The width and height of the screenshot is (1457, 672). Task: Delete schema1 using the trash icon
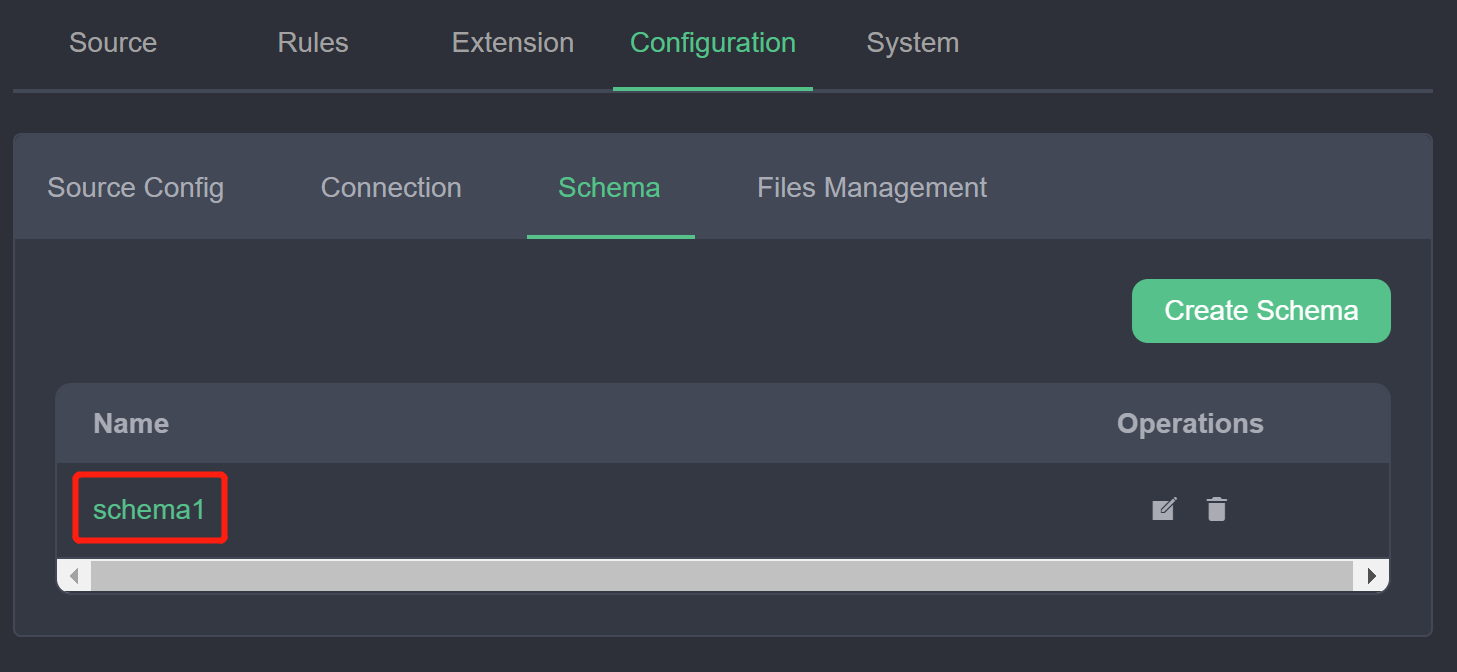point(1216,509)
